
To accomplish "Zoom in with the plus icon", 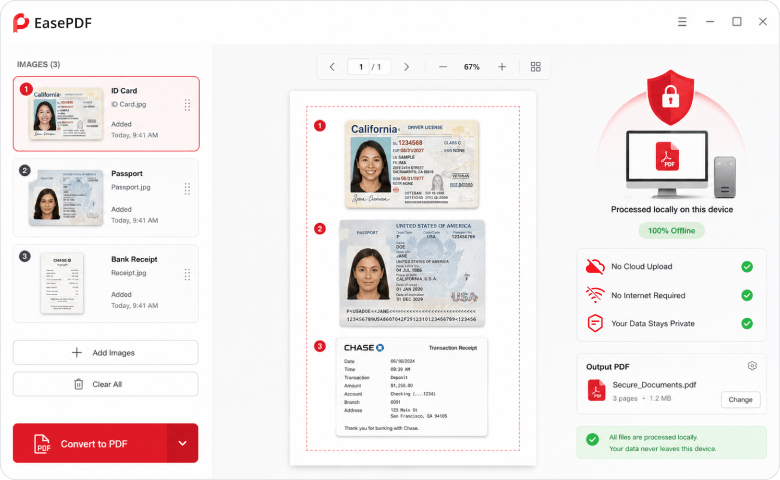I will click(x=502, y=67).
